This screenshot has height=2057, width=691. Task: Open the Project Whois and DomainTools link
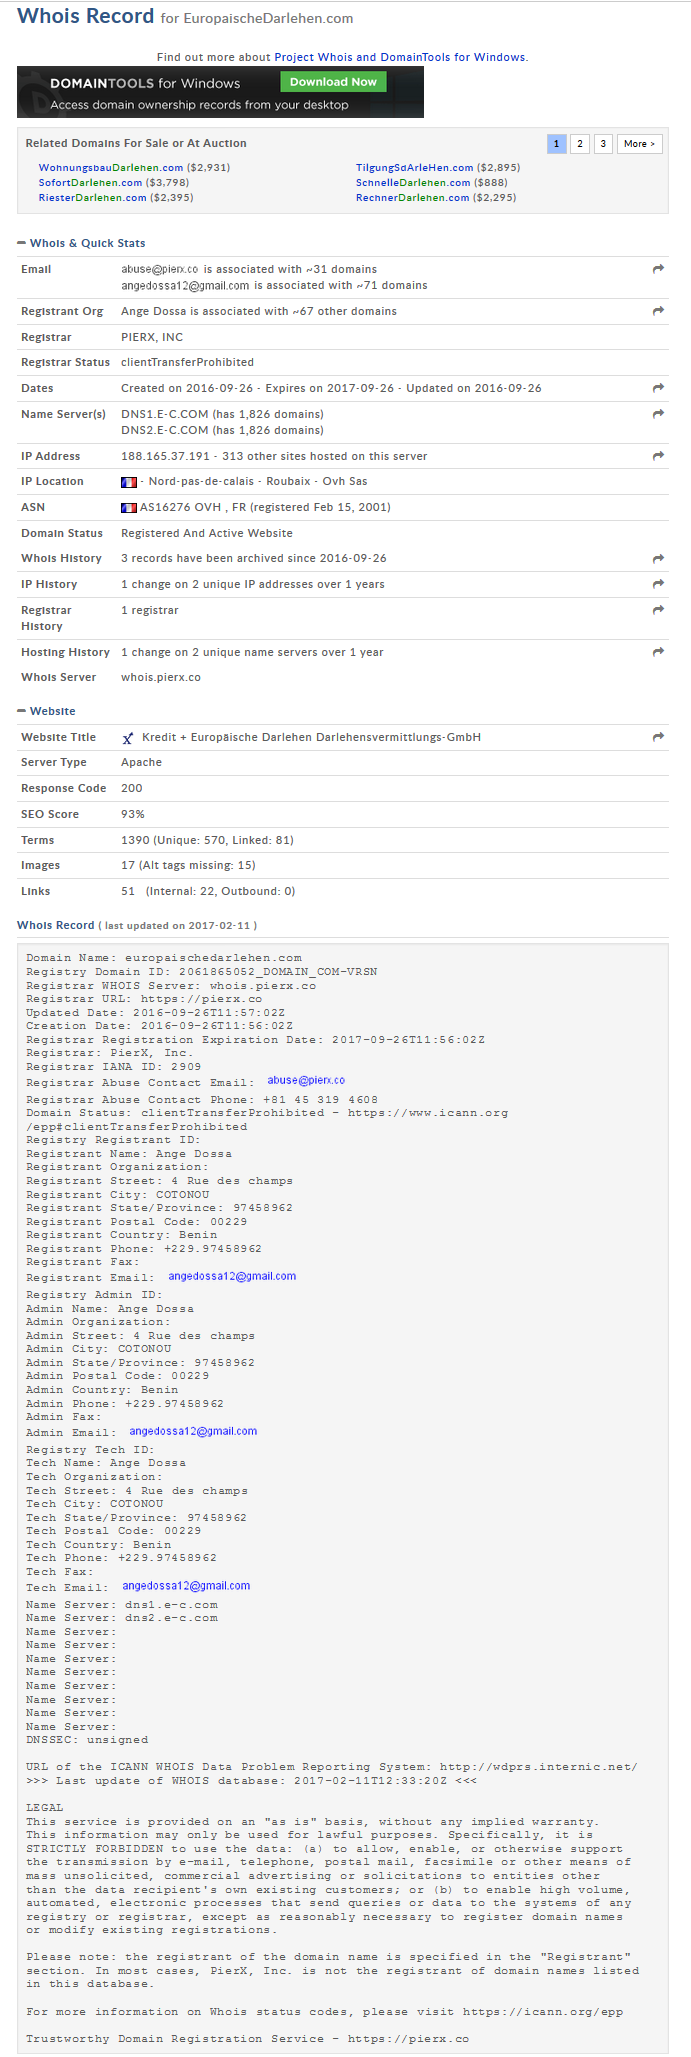point(400,57)
